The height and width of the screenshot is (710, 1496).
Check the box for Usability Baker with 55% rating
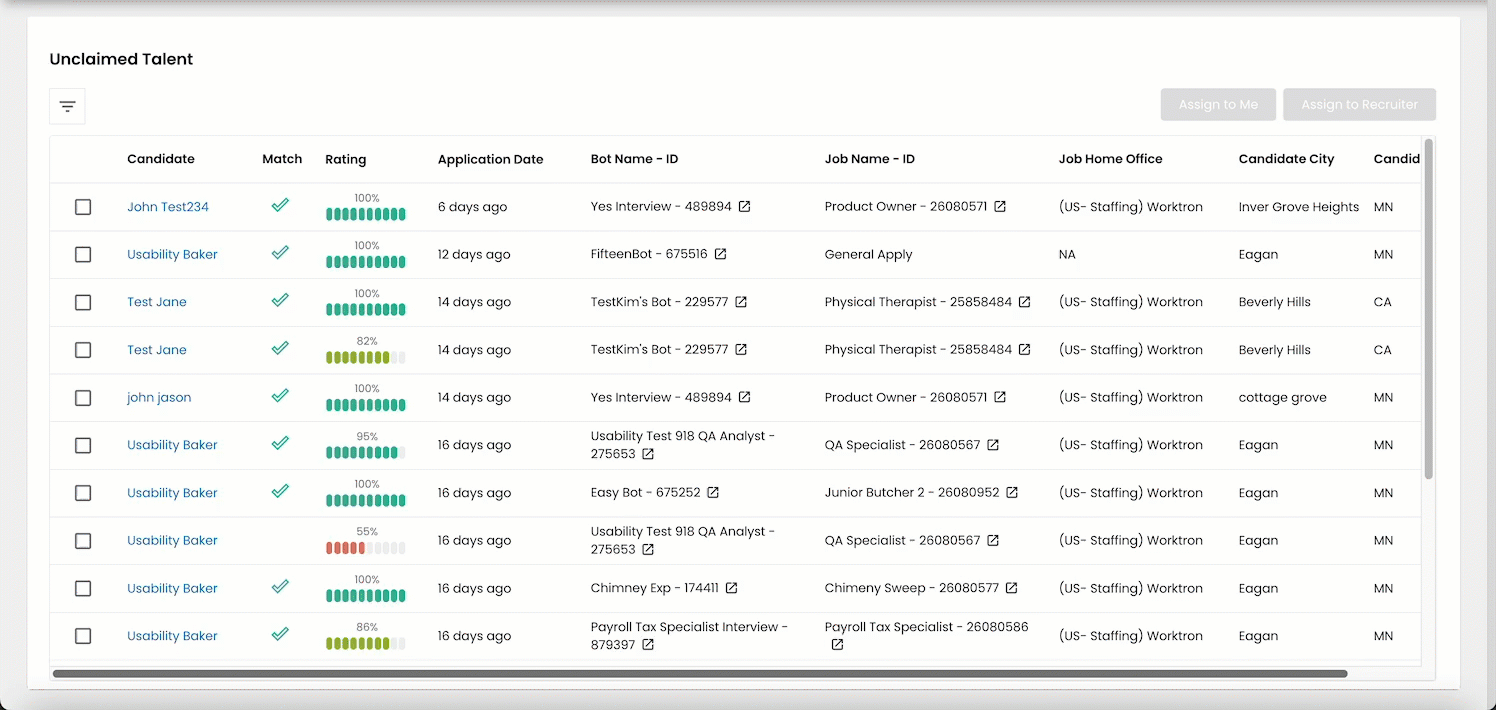pyautogui.click(x=83, y=541)
